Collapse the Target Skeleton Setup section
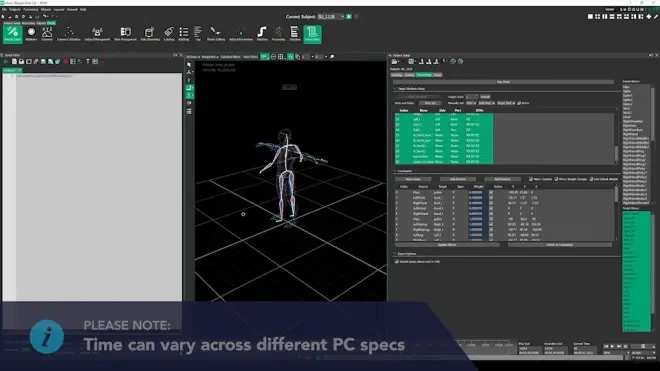660x371 pixels. click(x=395, y=89)
